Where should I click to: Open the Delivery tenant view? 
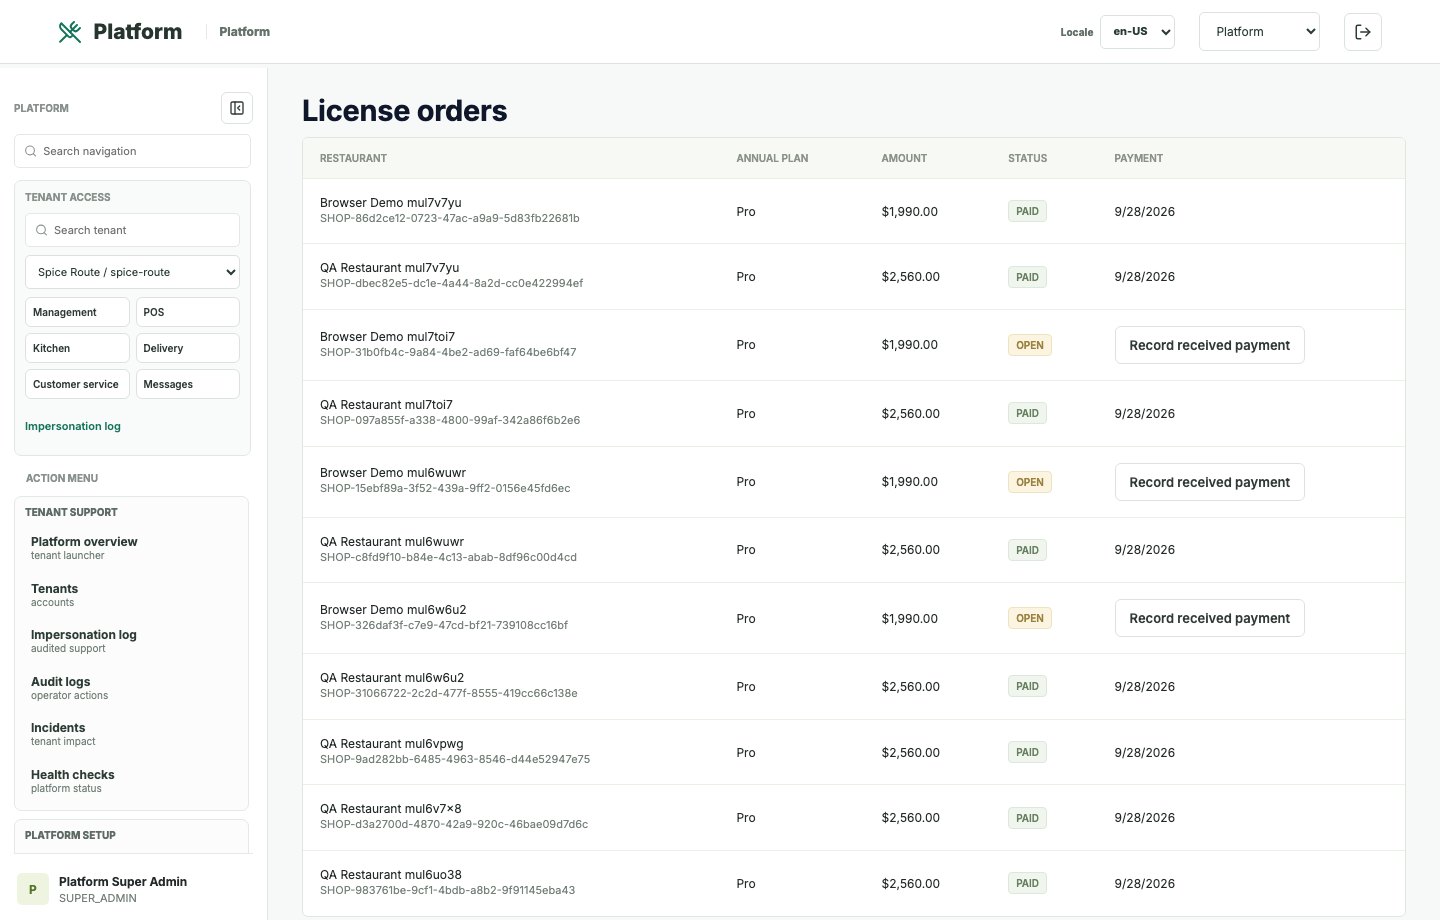pyautogui.click(x=188, y=348)
